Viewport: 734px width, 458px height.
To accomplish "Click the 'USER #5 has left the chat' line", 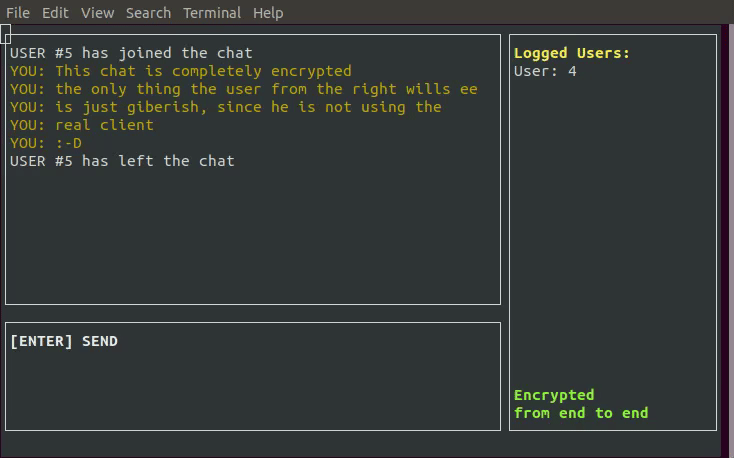I will (122, 160).
